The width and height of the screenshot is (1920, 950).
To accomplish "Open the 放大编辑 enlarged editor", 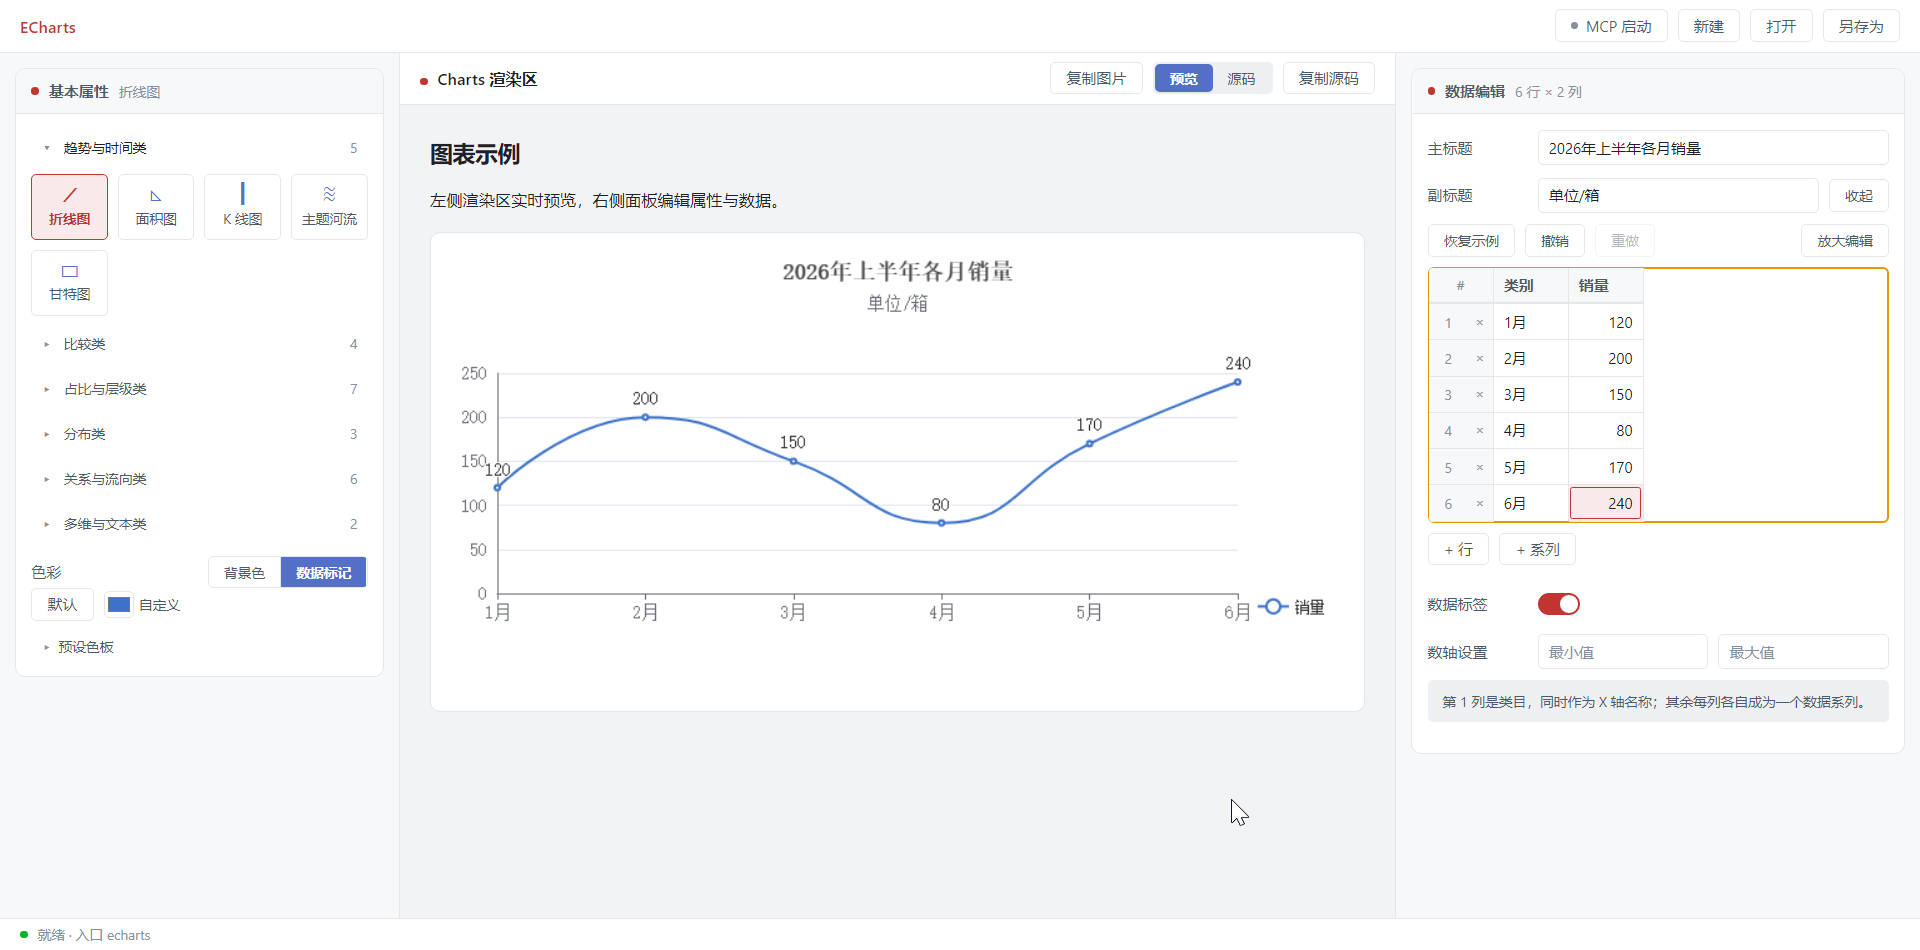I will (x=1845, y=240).
